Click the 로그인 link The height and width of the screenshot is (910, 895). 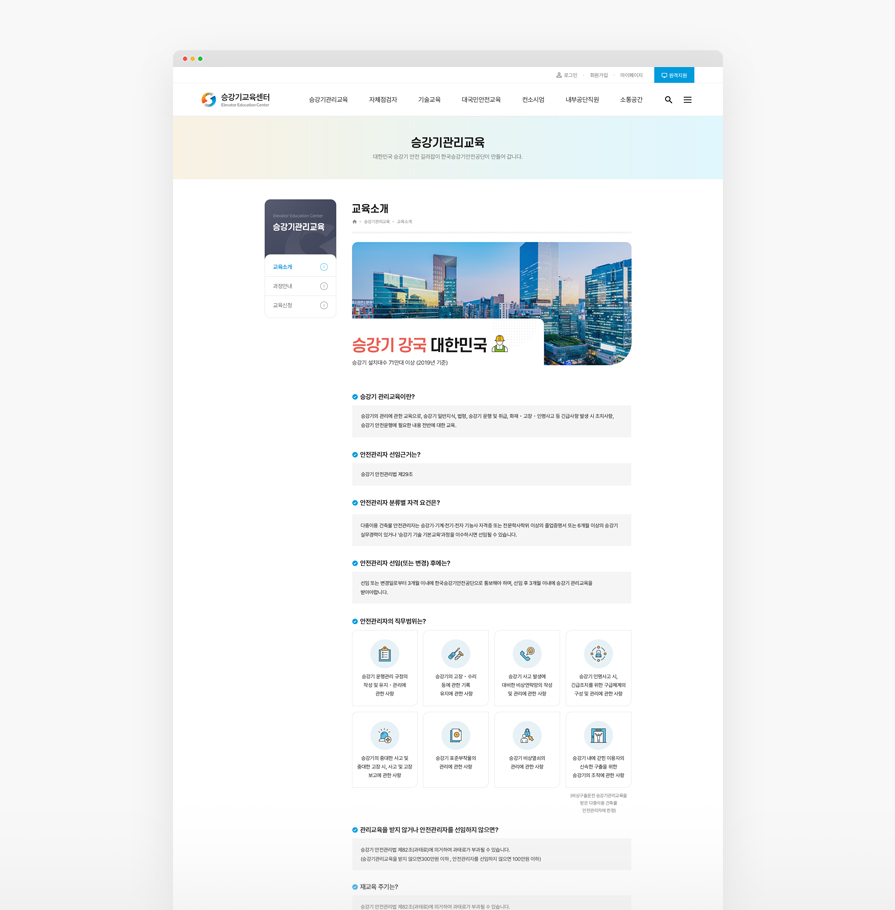pyautogui.click(x=567, y=75)
